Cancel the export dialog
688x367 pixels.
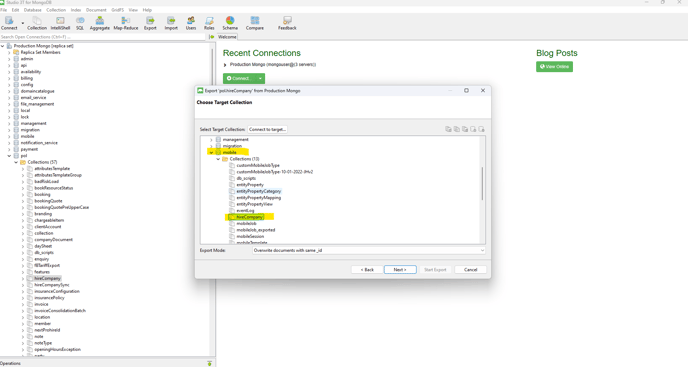pyautogui.click(x=470, y=270)
